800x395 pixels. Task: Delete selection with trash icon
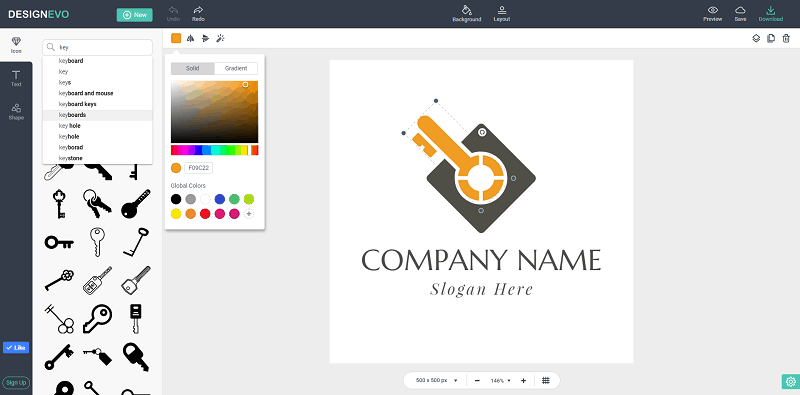786,38
